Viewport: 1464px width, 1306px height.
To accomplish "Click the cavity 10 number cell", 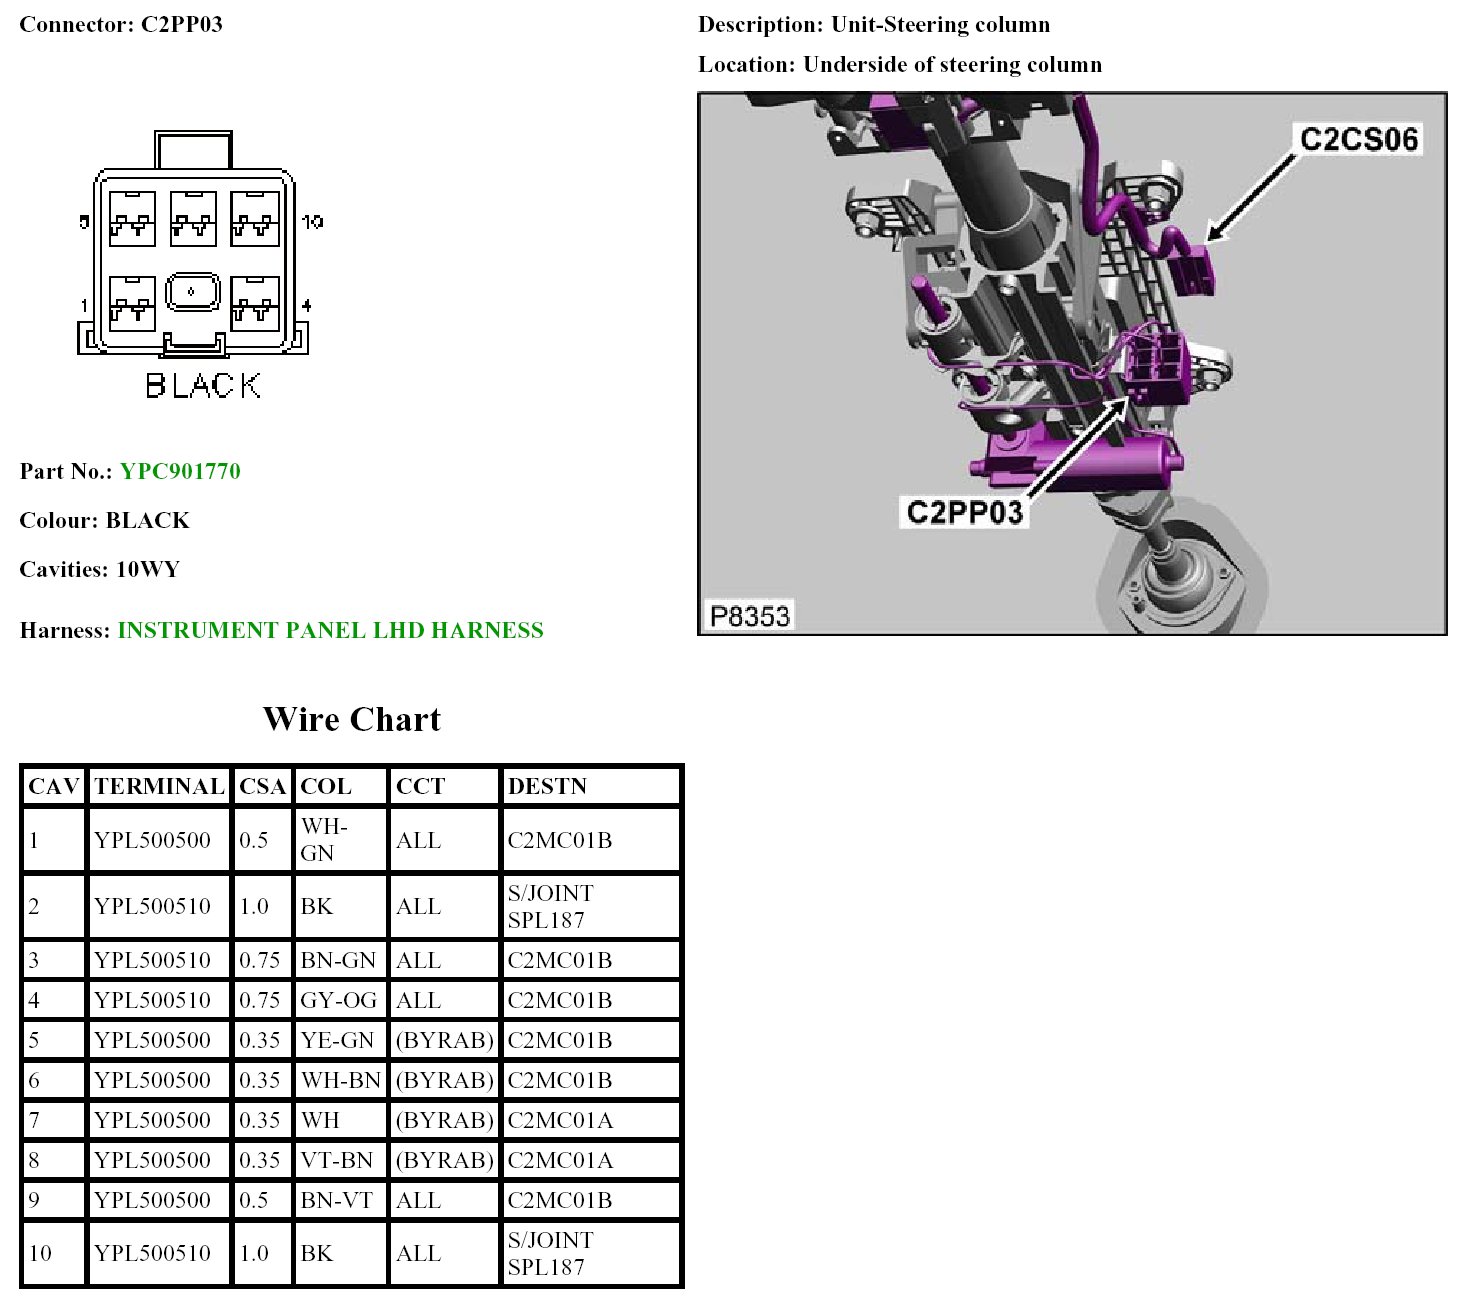I will coord(41,1253).
